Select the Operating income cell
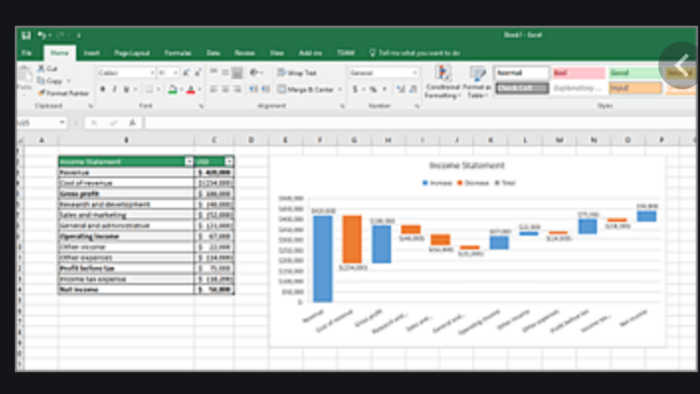Viewport: 700px width, 394px height. coord(126,236)
